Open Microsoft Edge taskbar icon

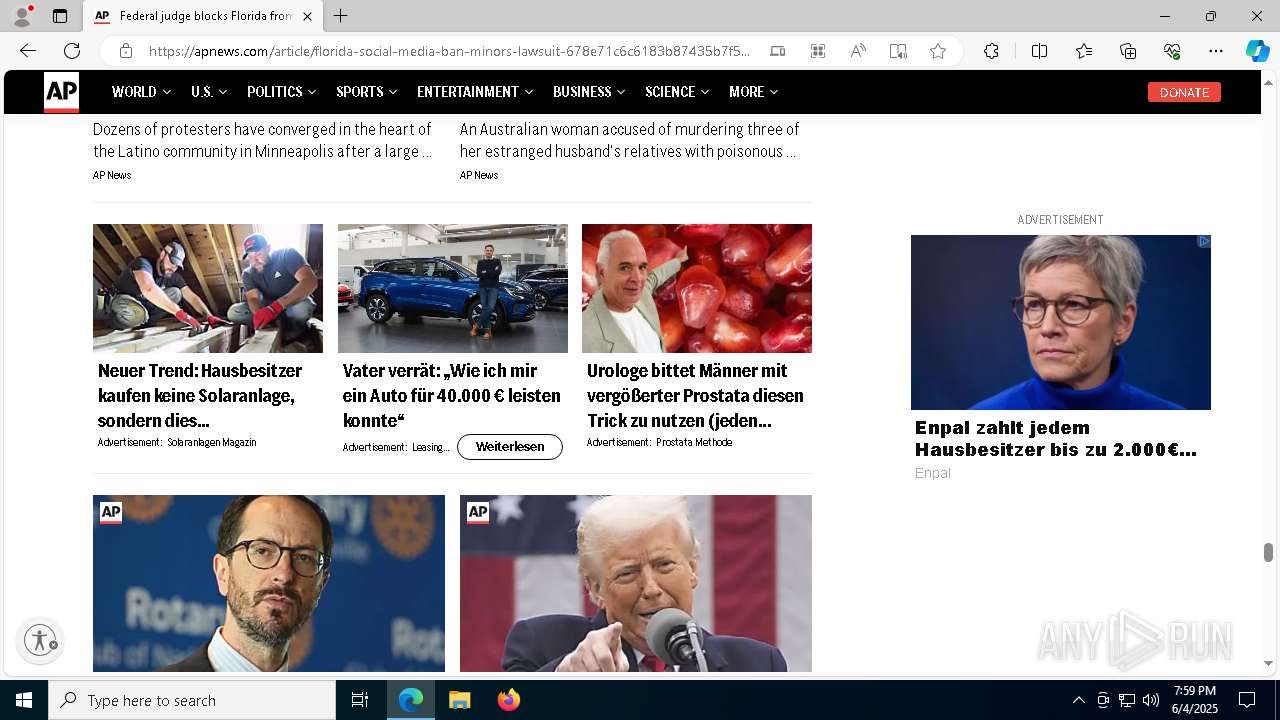click(x=411, y=700)
